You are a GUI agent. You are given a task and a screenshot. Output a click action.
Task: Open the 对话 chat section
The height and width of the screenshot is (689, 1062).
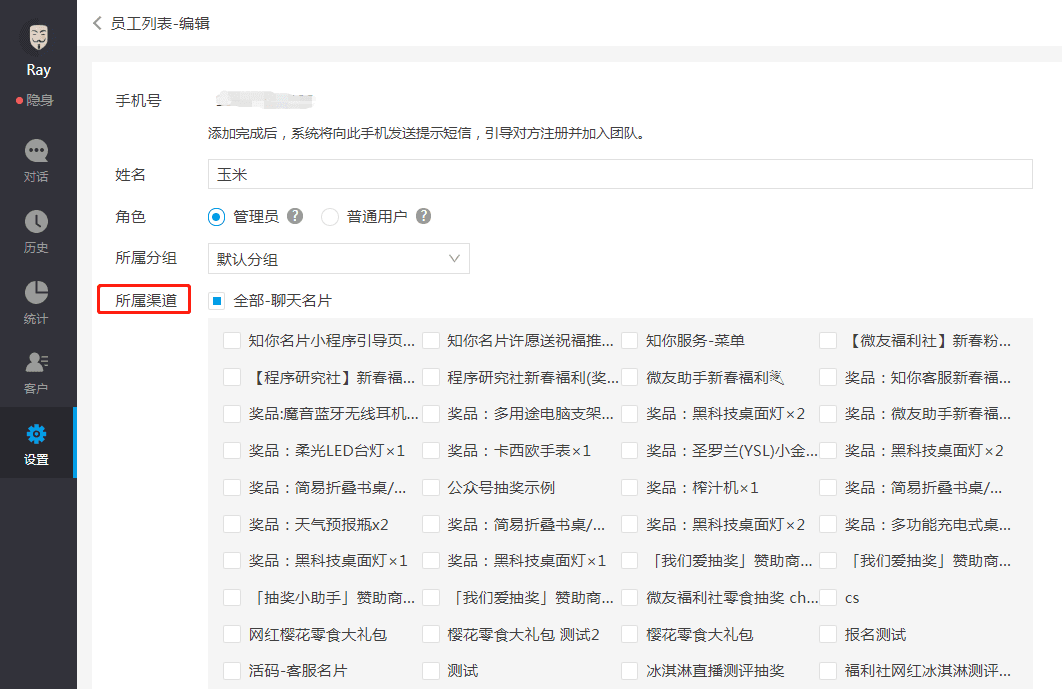click(37, 161)
